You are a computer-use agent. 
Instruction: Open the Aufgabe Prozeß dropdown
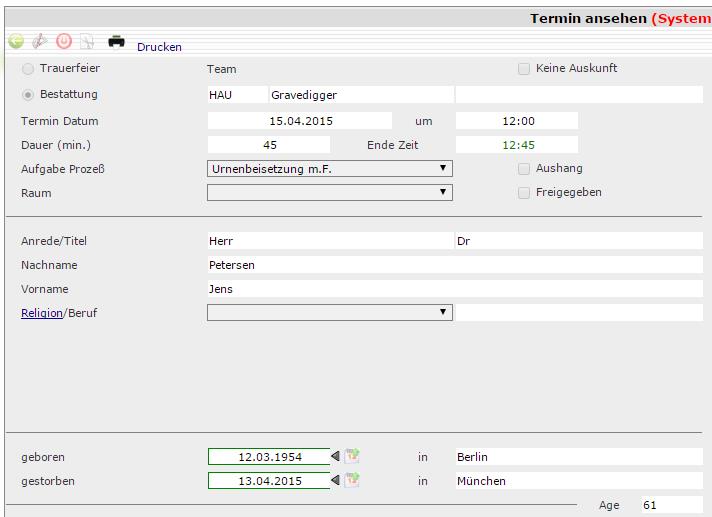(329, 169)
